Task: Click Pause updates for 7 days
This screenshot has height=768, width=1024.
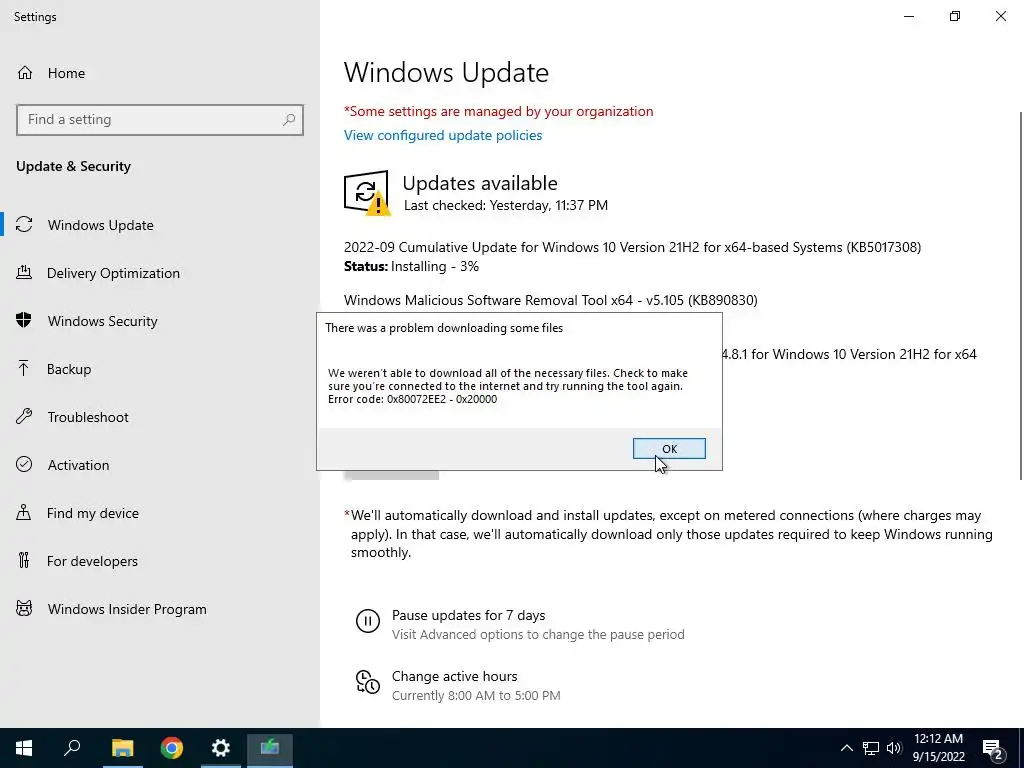Action: pos(468,615)
